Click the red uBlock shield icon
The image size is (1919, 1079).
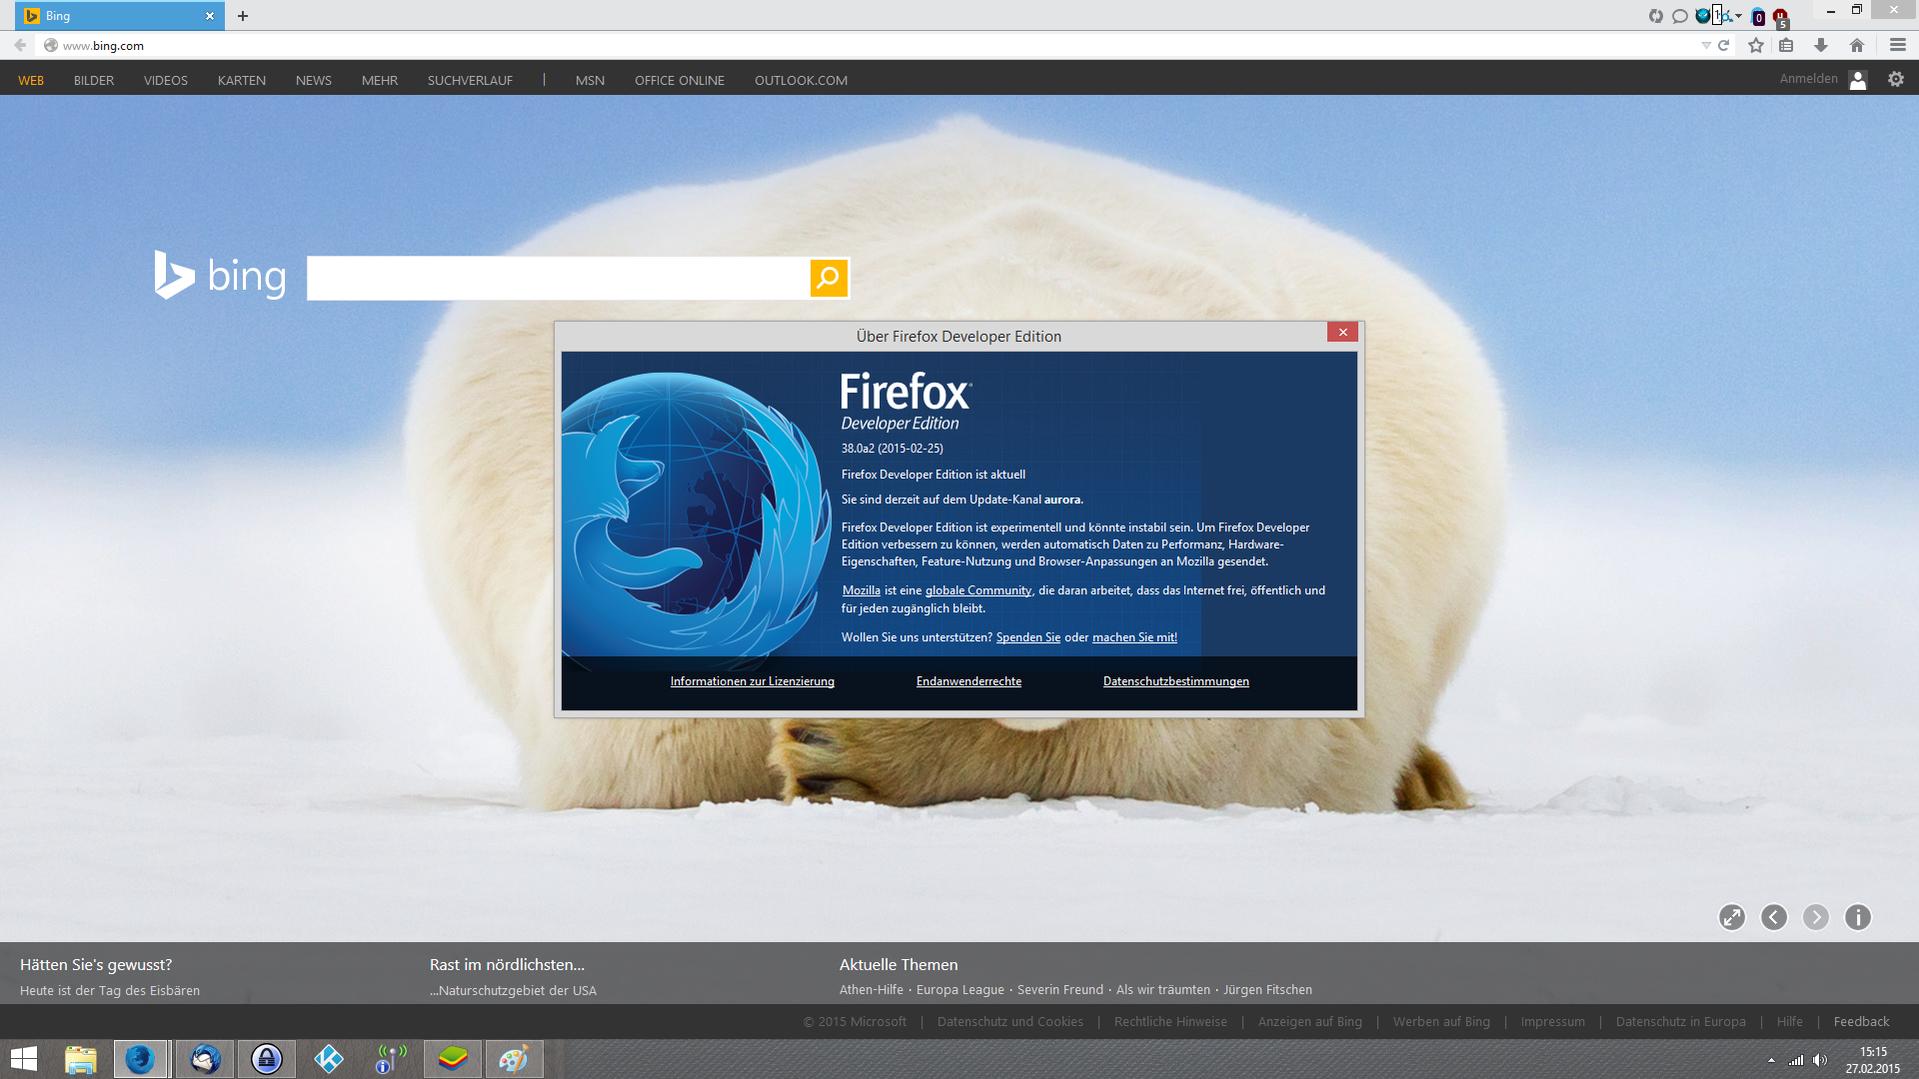[x=1780, y=17]
